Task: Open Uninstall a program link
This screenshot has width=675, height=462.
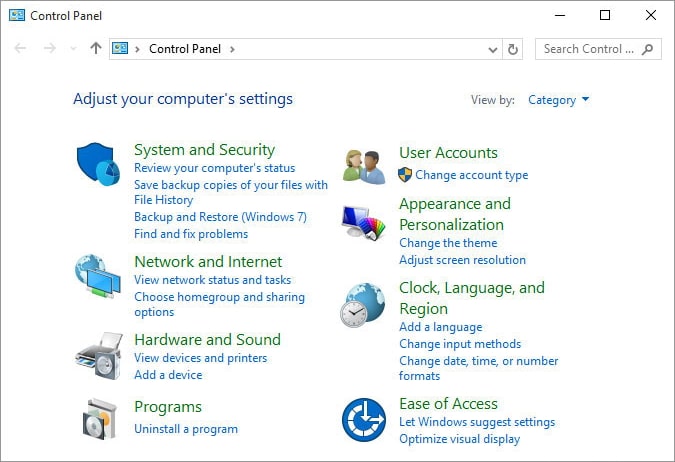Action: (186, 429)
